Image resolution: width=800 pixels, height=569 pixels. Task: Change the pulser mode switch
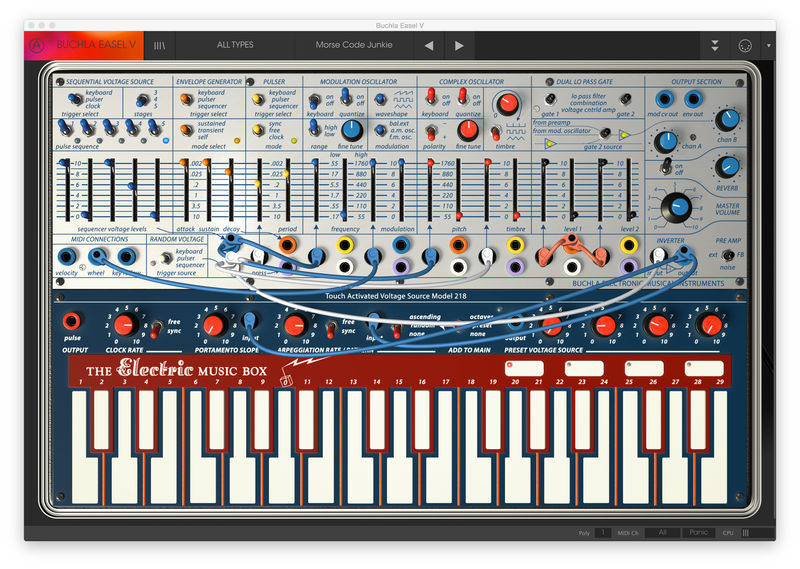(x=258, y=131)
